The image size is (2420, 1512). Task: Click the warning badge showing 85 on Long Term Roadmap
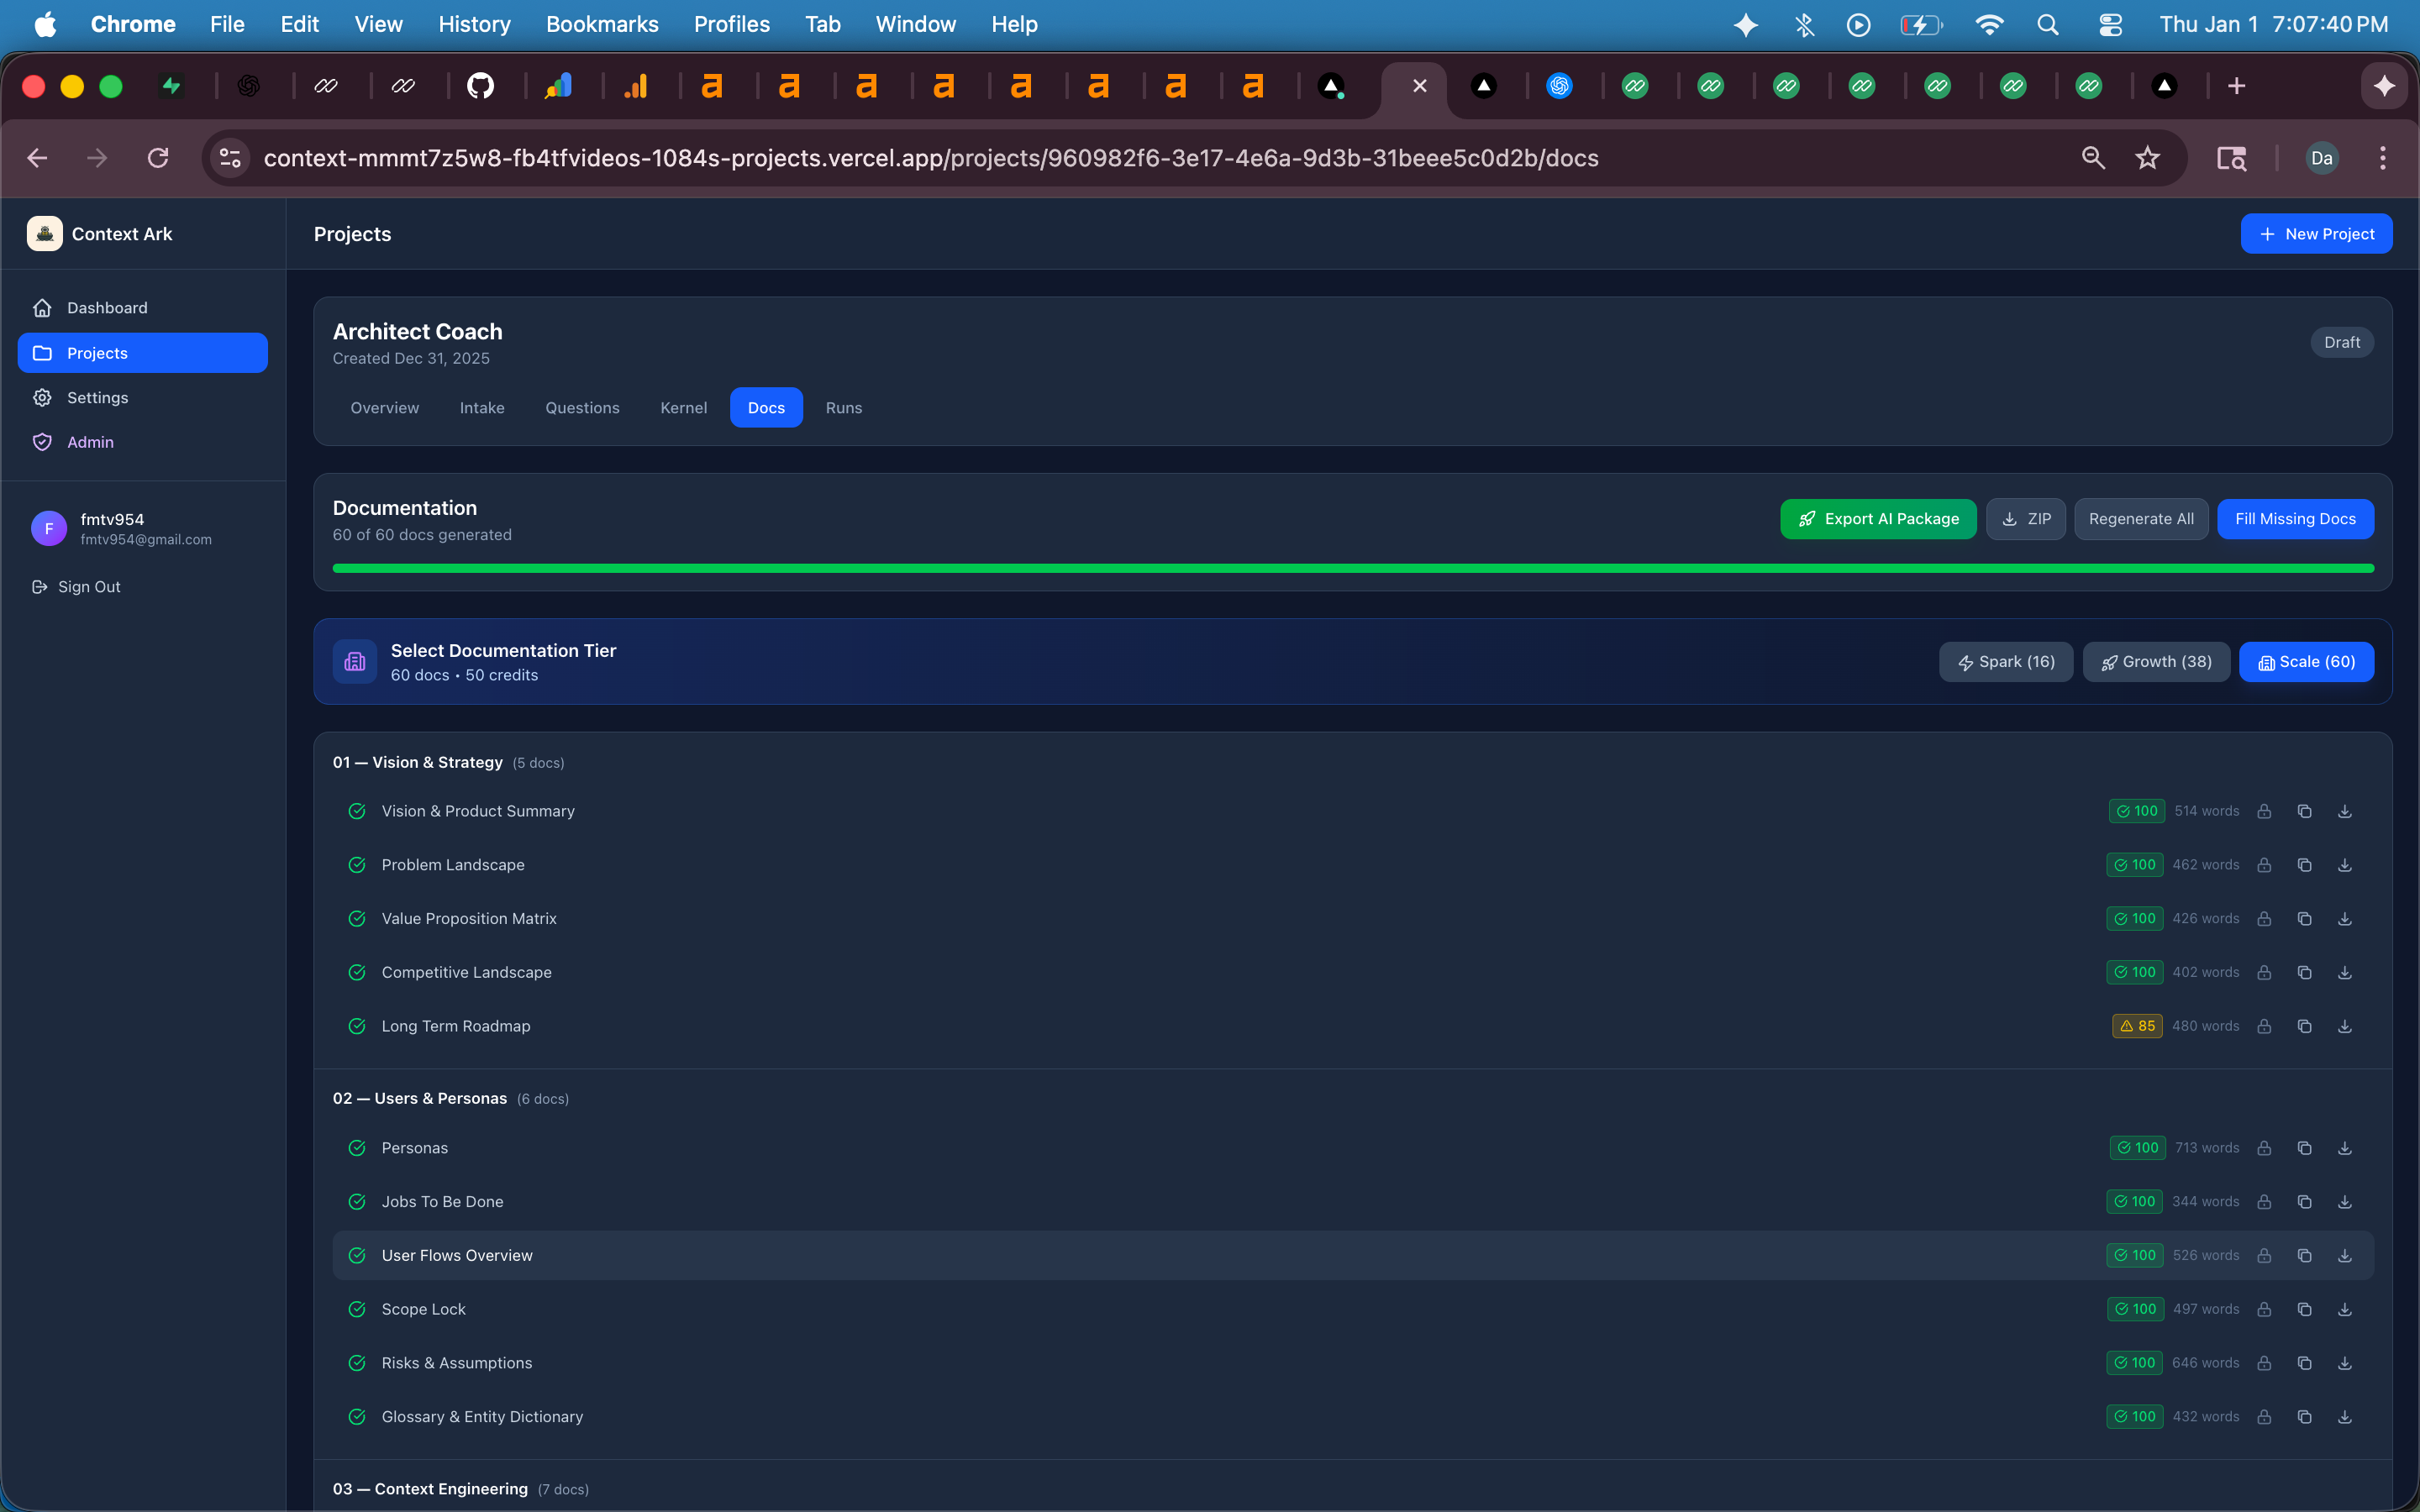2137,1025
